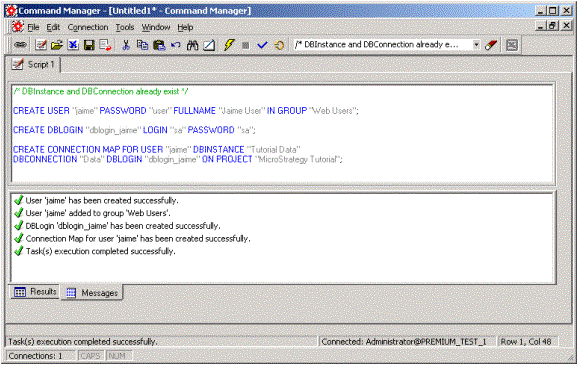The width and height of the screenshot is (578, 365).
Task: Open Find with the binoculars icon
Action: coord(192,45)
